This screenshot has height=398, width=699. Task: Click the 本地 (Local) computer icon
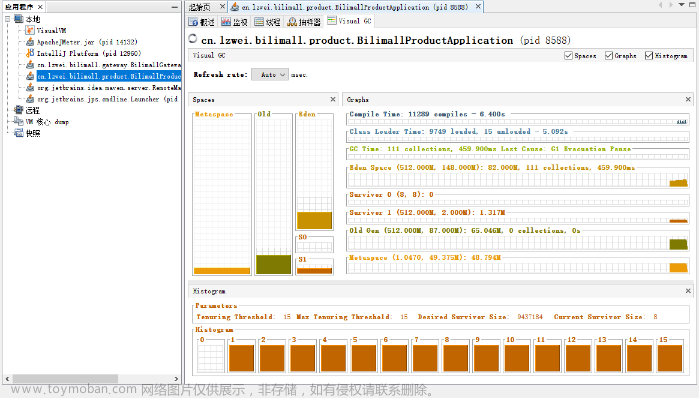click(18, 19)
